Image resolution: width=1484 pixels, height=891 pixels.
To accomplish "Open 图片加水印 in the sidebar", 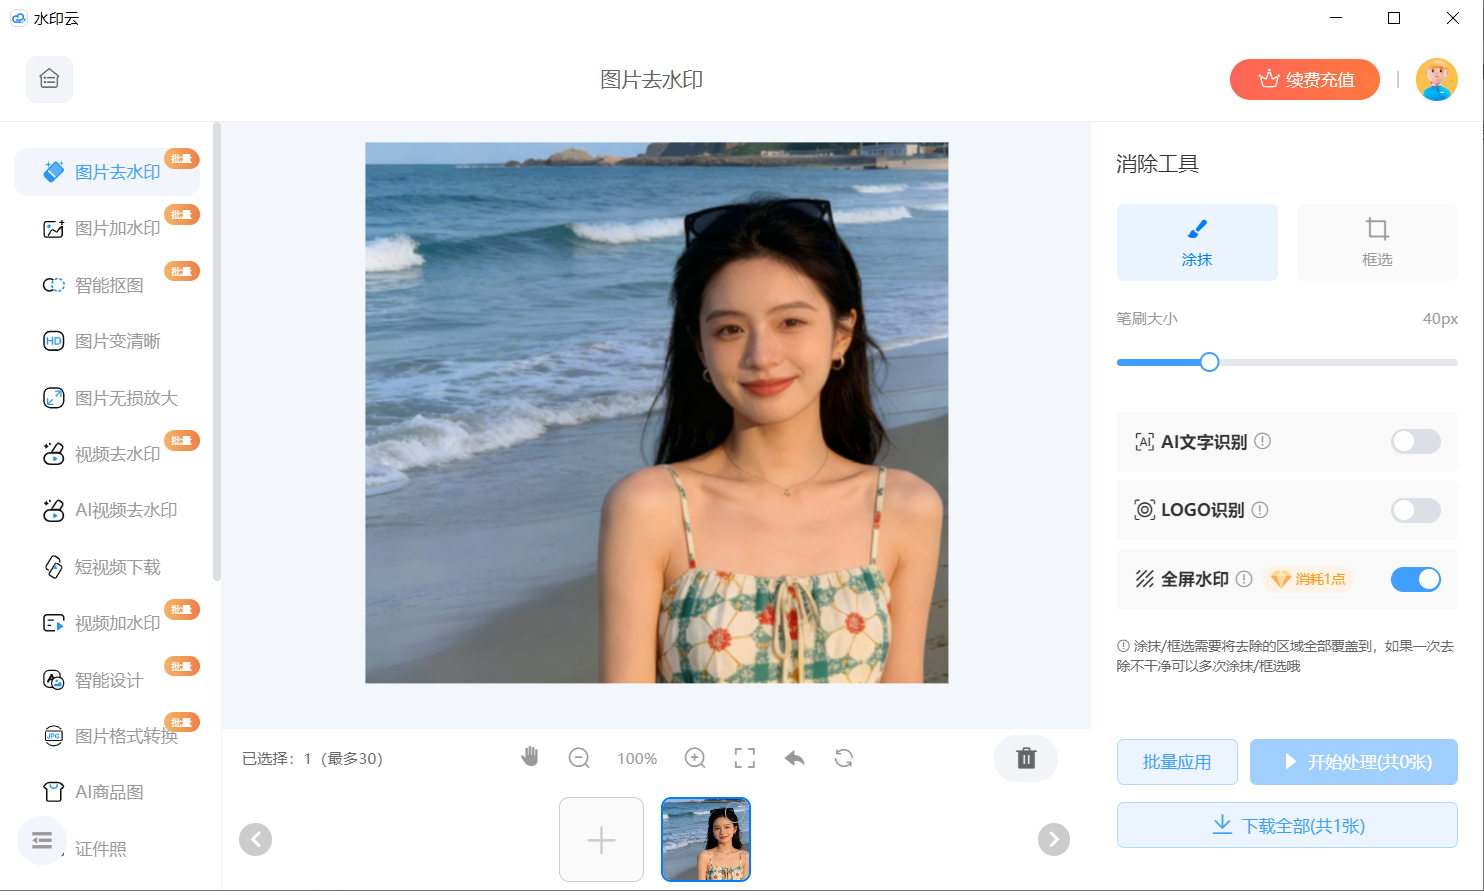I will [117, 229].
